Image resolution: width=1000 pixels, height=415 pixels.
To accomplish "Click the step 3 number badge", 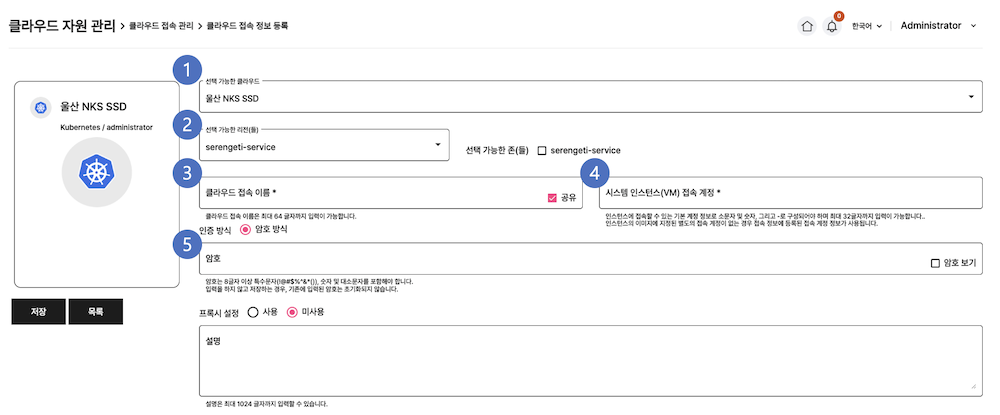I will [x=183, y=174].
